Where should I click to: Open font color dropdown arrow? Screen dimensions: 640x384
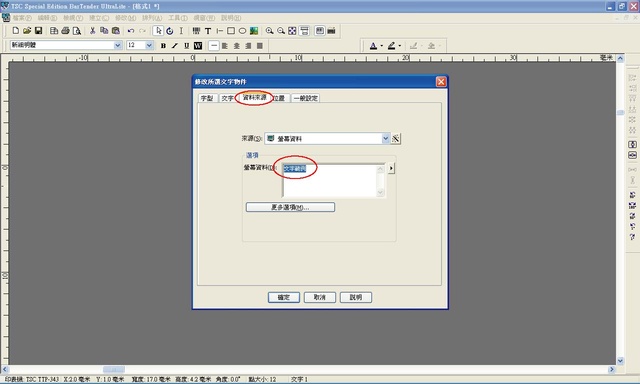click(x=382, y=46)
